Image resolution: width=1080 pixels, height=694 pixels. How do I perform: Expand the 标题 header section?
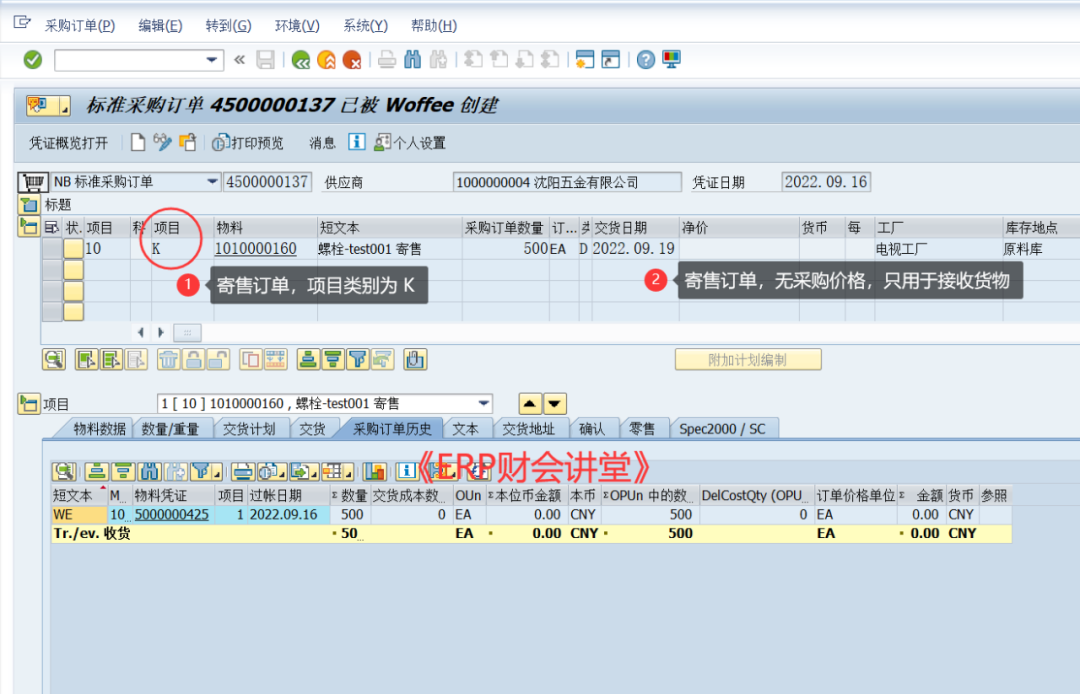(28, 205)
